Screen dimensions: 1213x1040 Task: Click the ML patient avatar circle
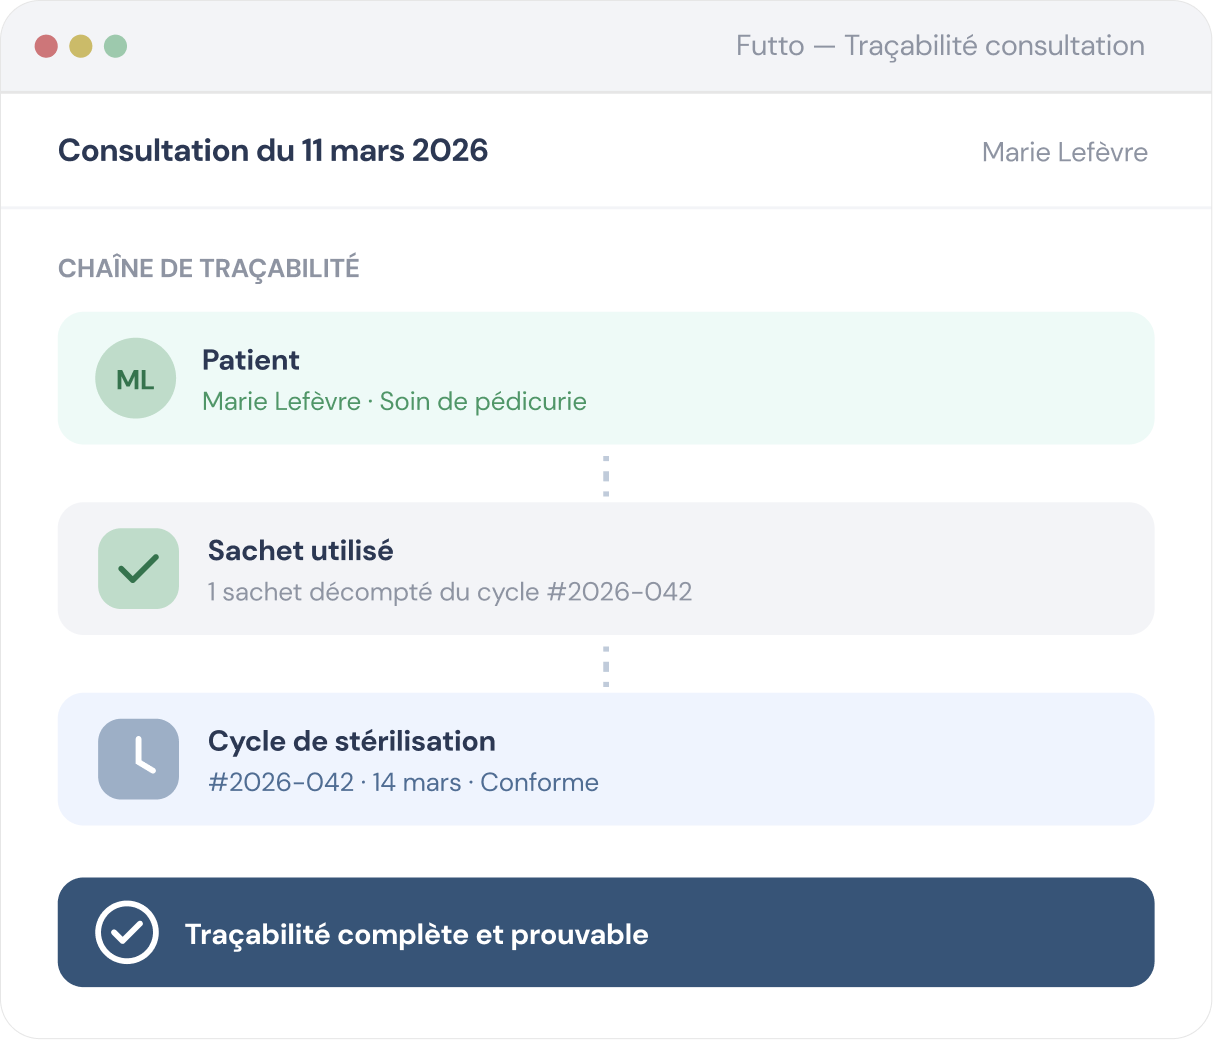click(x=135, y=378)
